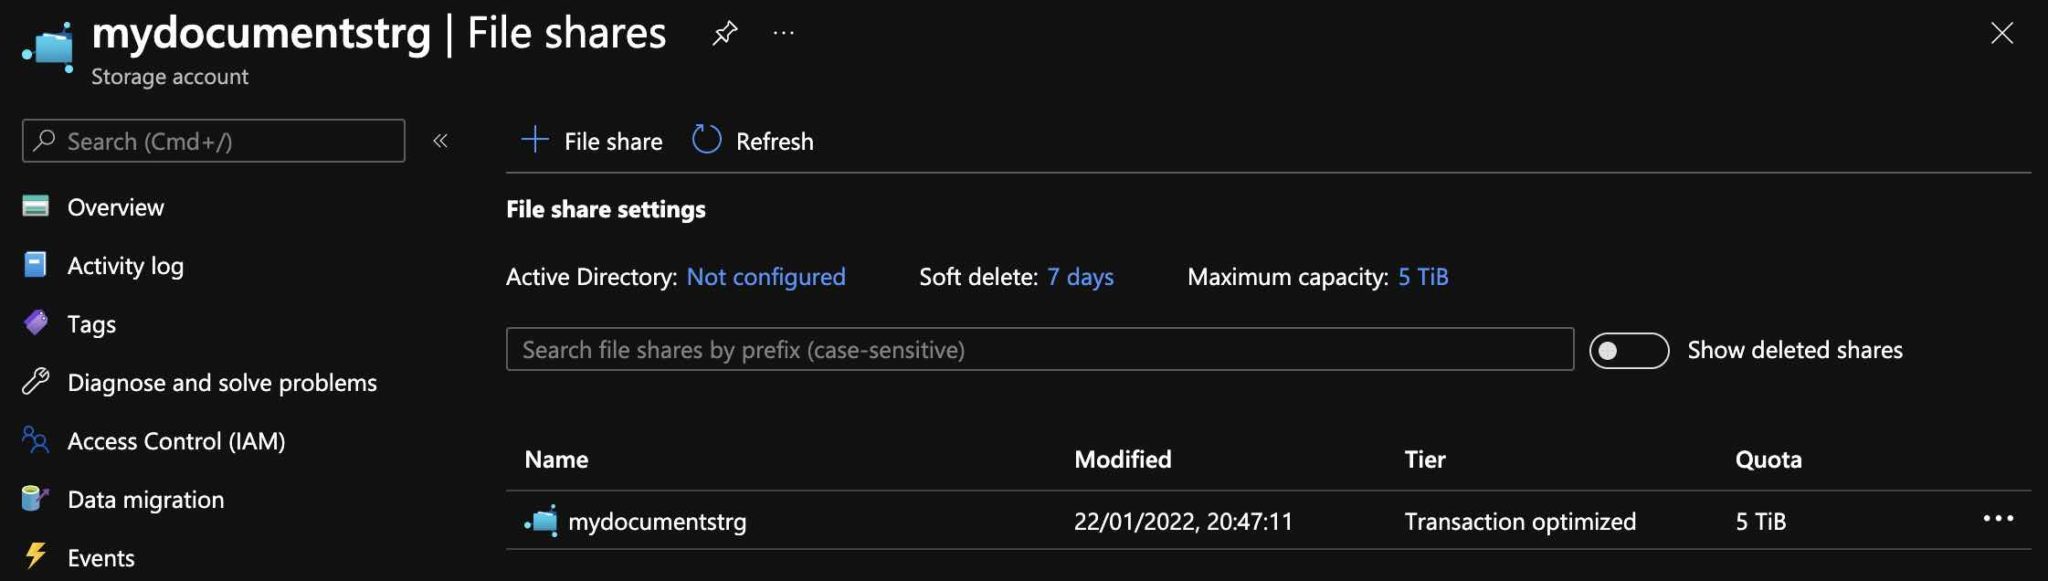Click the sidebar Search (Cmd+/) box

pyautogui.click(x=213, y=141)
